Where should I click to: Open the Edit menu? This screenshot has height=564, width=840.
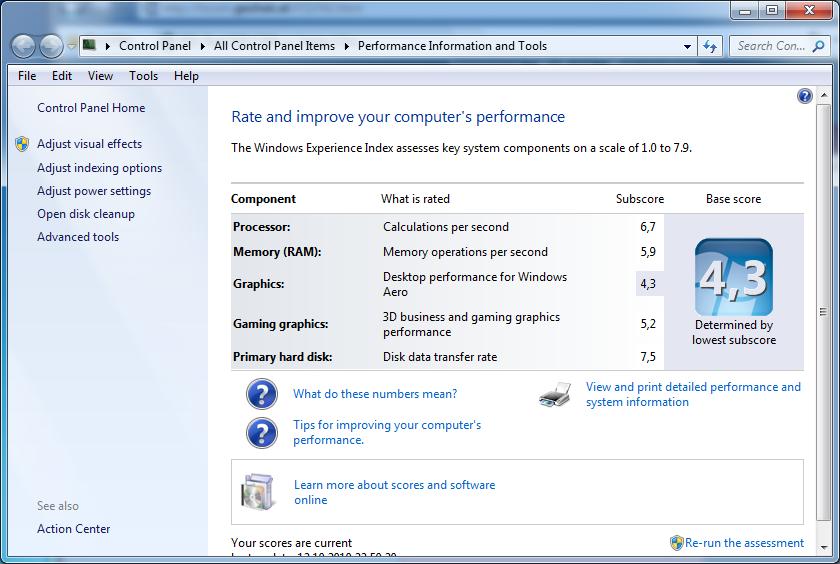[62, 76]
